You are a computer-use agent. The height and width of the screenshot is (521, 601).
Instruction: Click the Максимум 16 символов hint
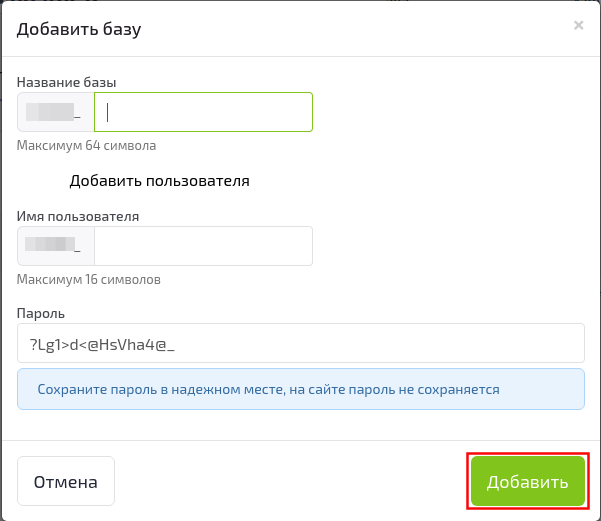89,279
